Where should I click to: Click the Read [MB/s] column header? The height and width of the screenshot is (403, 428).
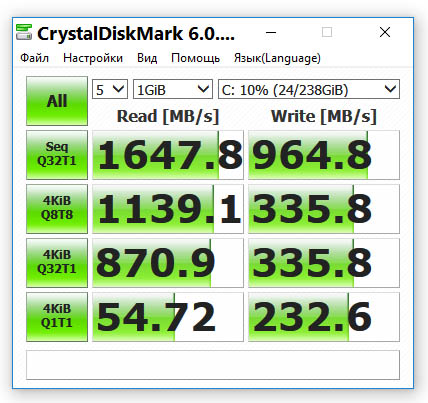point(168,117)
